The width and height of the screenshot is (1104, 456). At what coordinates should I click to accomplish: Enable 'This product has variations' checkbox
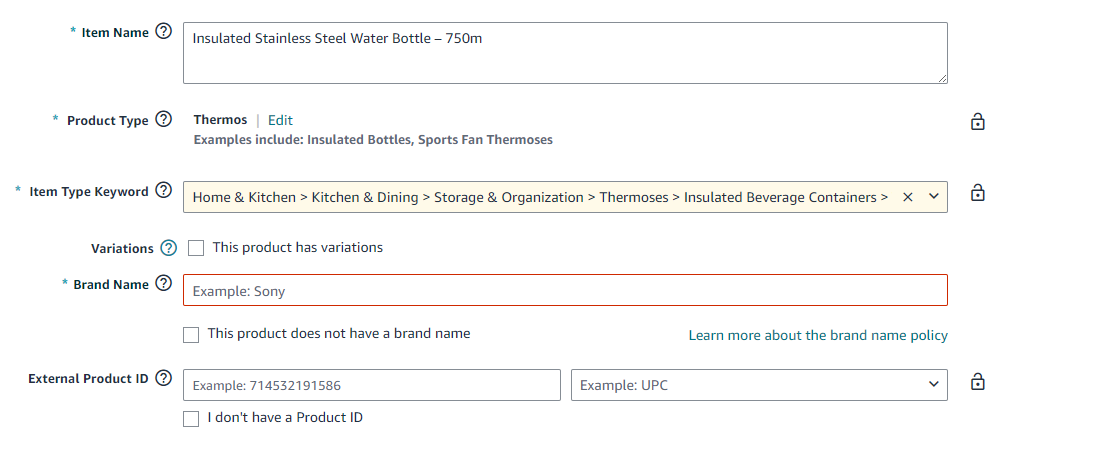coord(196,248)
